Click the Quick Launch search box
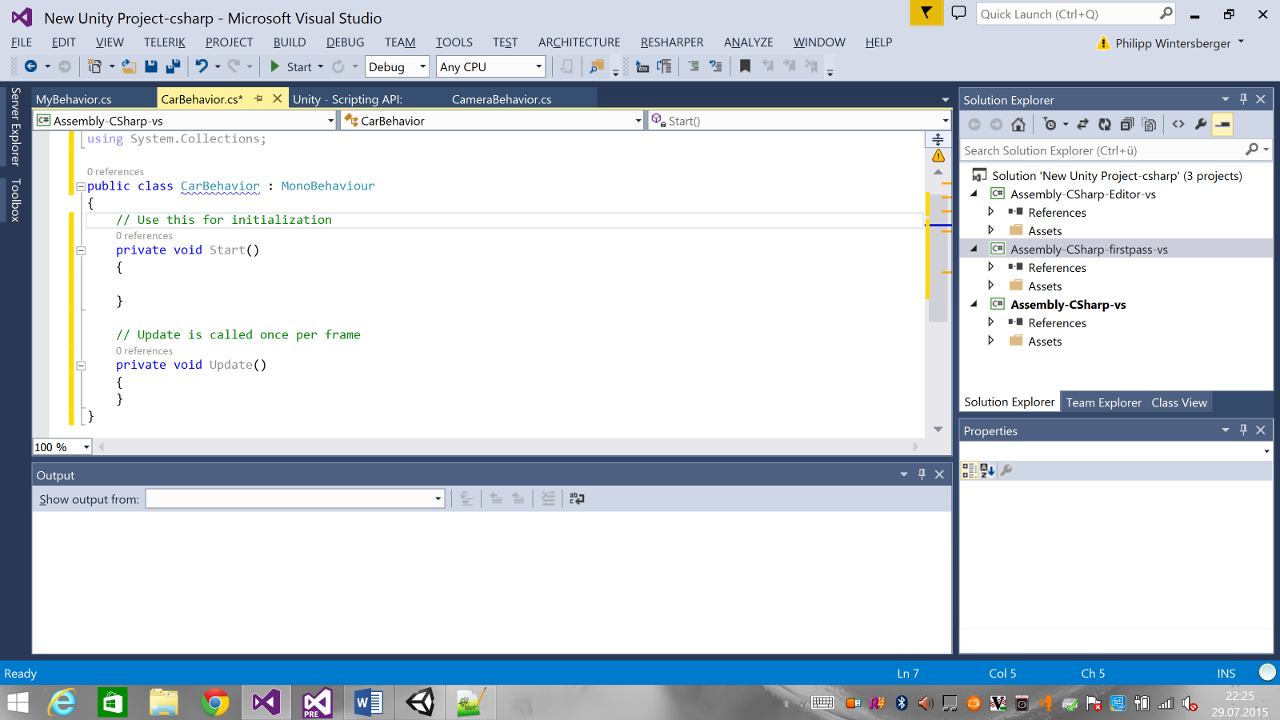Viewport: 1280px width, 720px height. pyautogui.click(x=1066, y=14)
